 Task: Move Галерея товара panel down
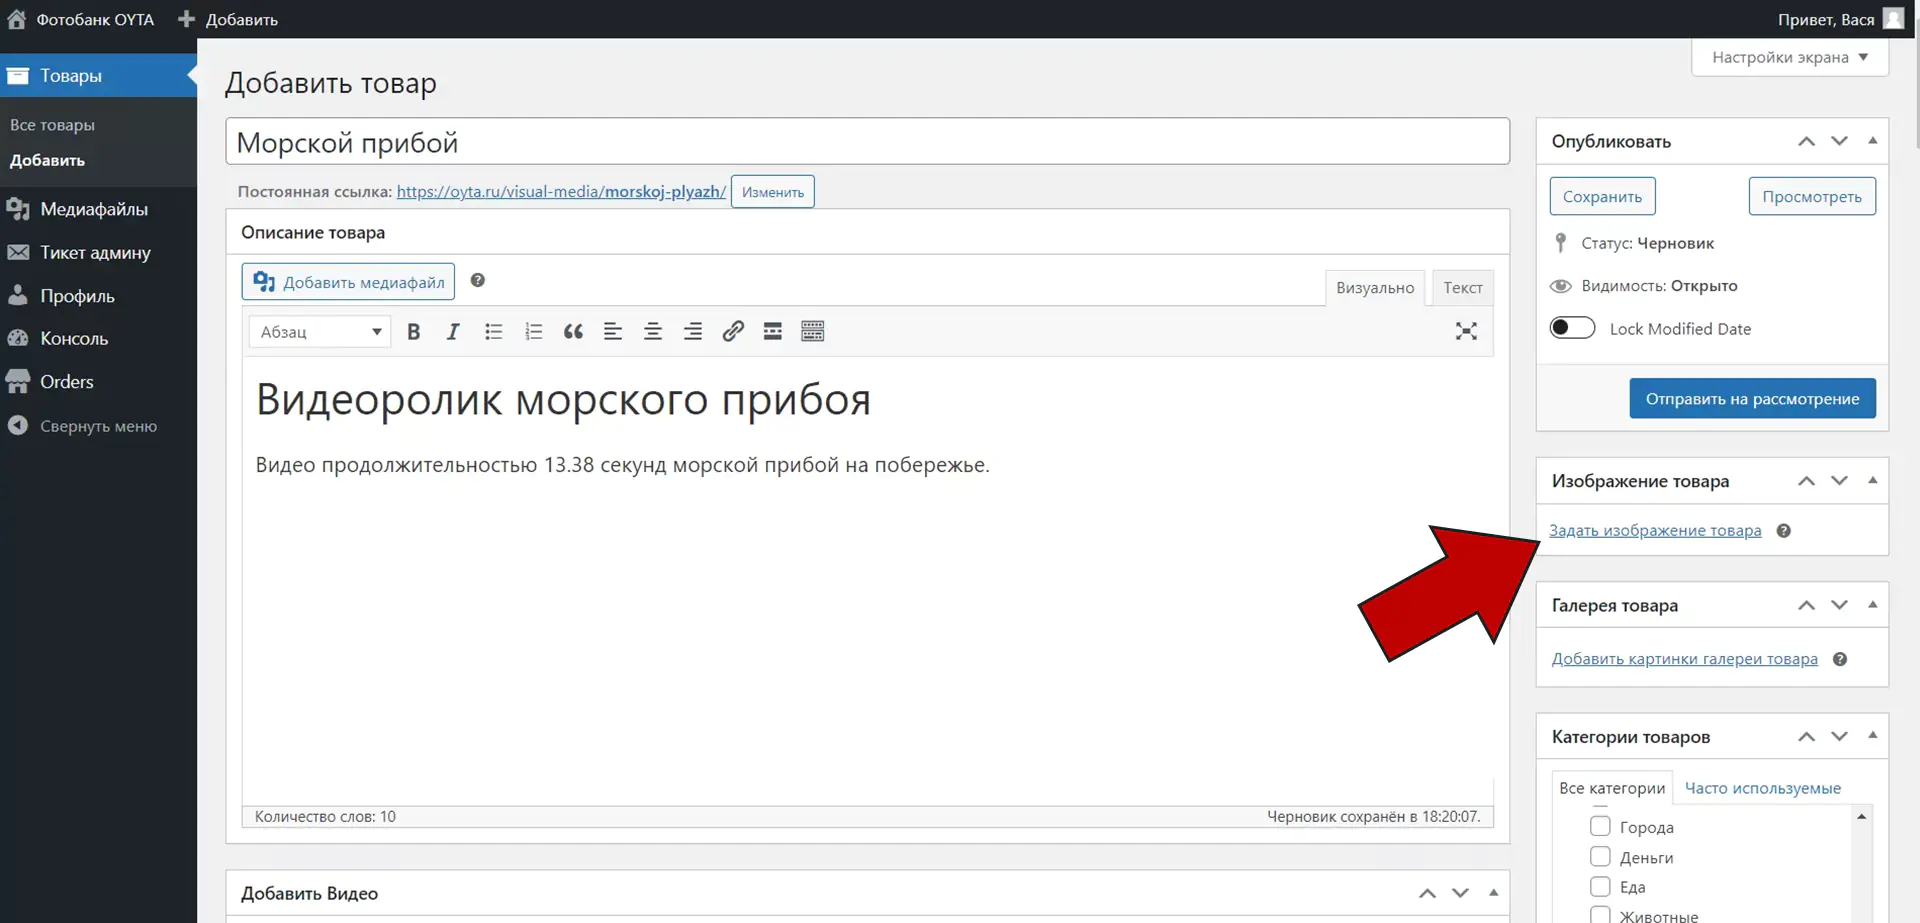click(x=1839, y=605)
